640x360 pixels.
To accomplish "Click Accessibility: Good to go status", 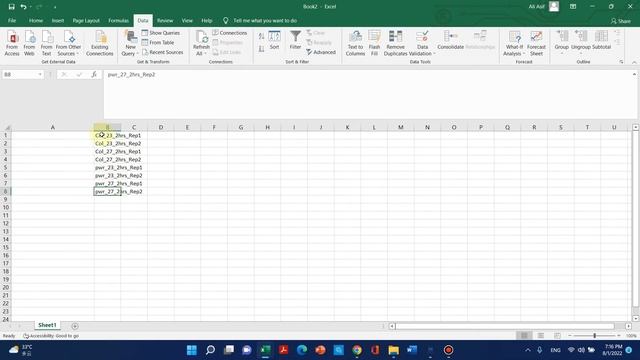I will tap(51, 336).
